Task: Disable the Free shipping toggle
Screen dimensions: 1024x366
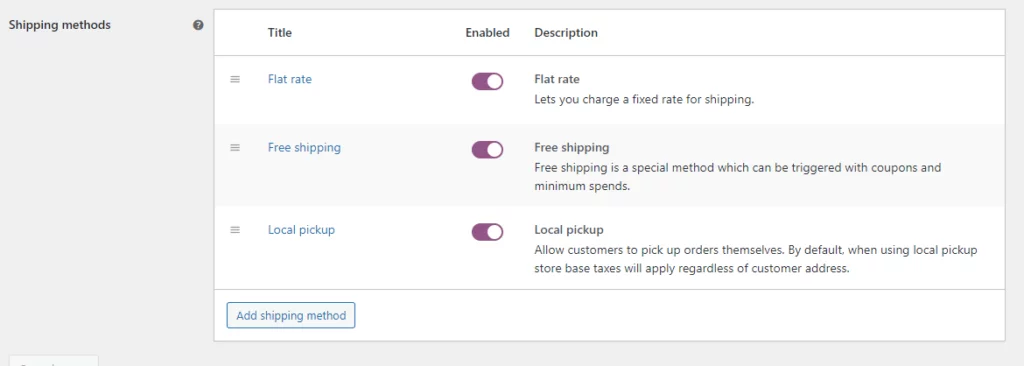Action: 487,150
